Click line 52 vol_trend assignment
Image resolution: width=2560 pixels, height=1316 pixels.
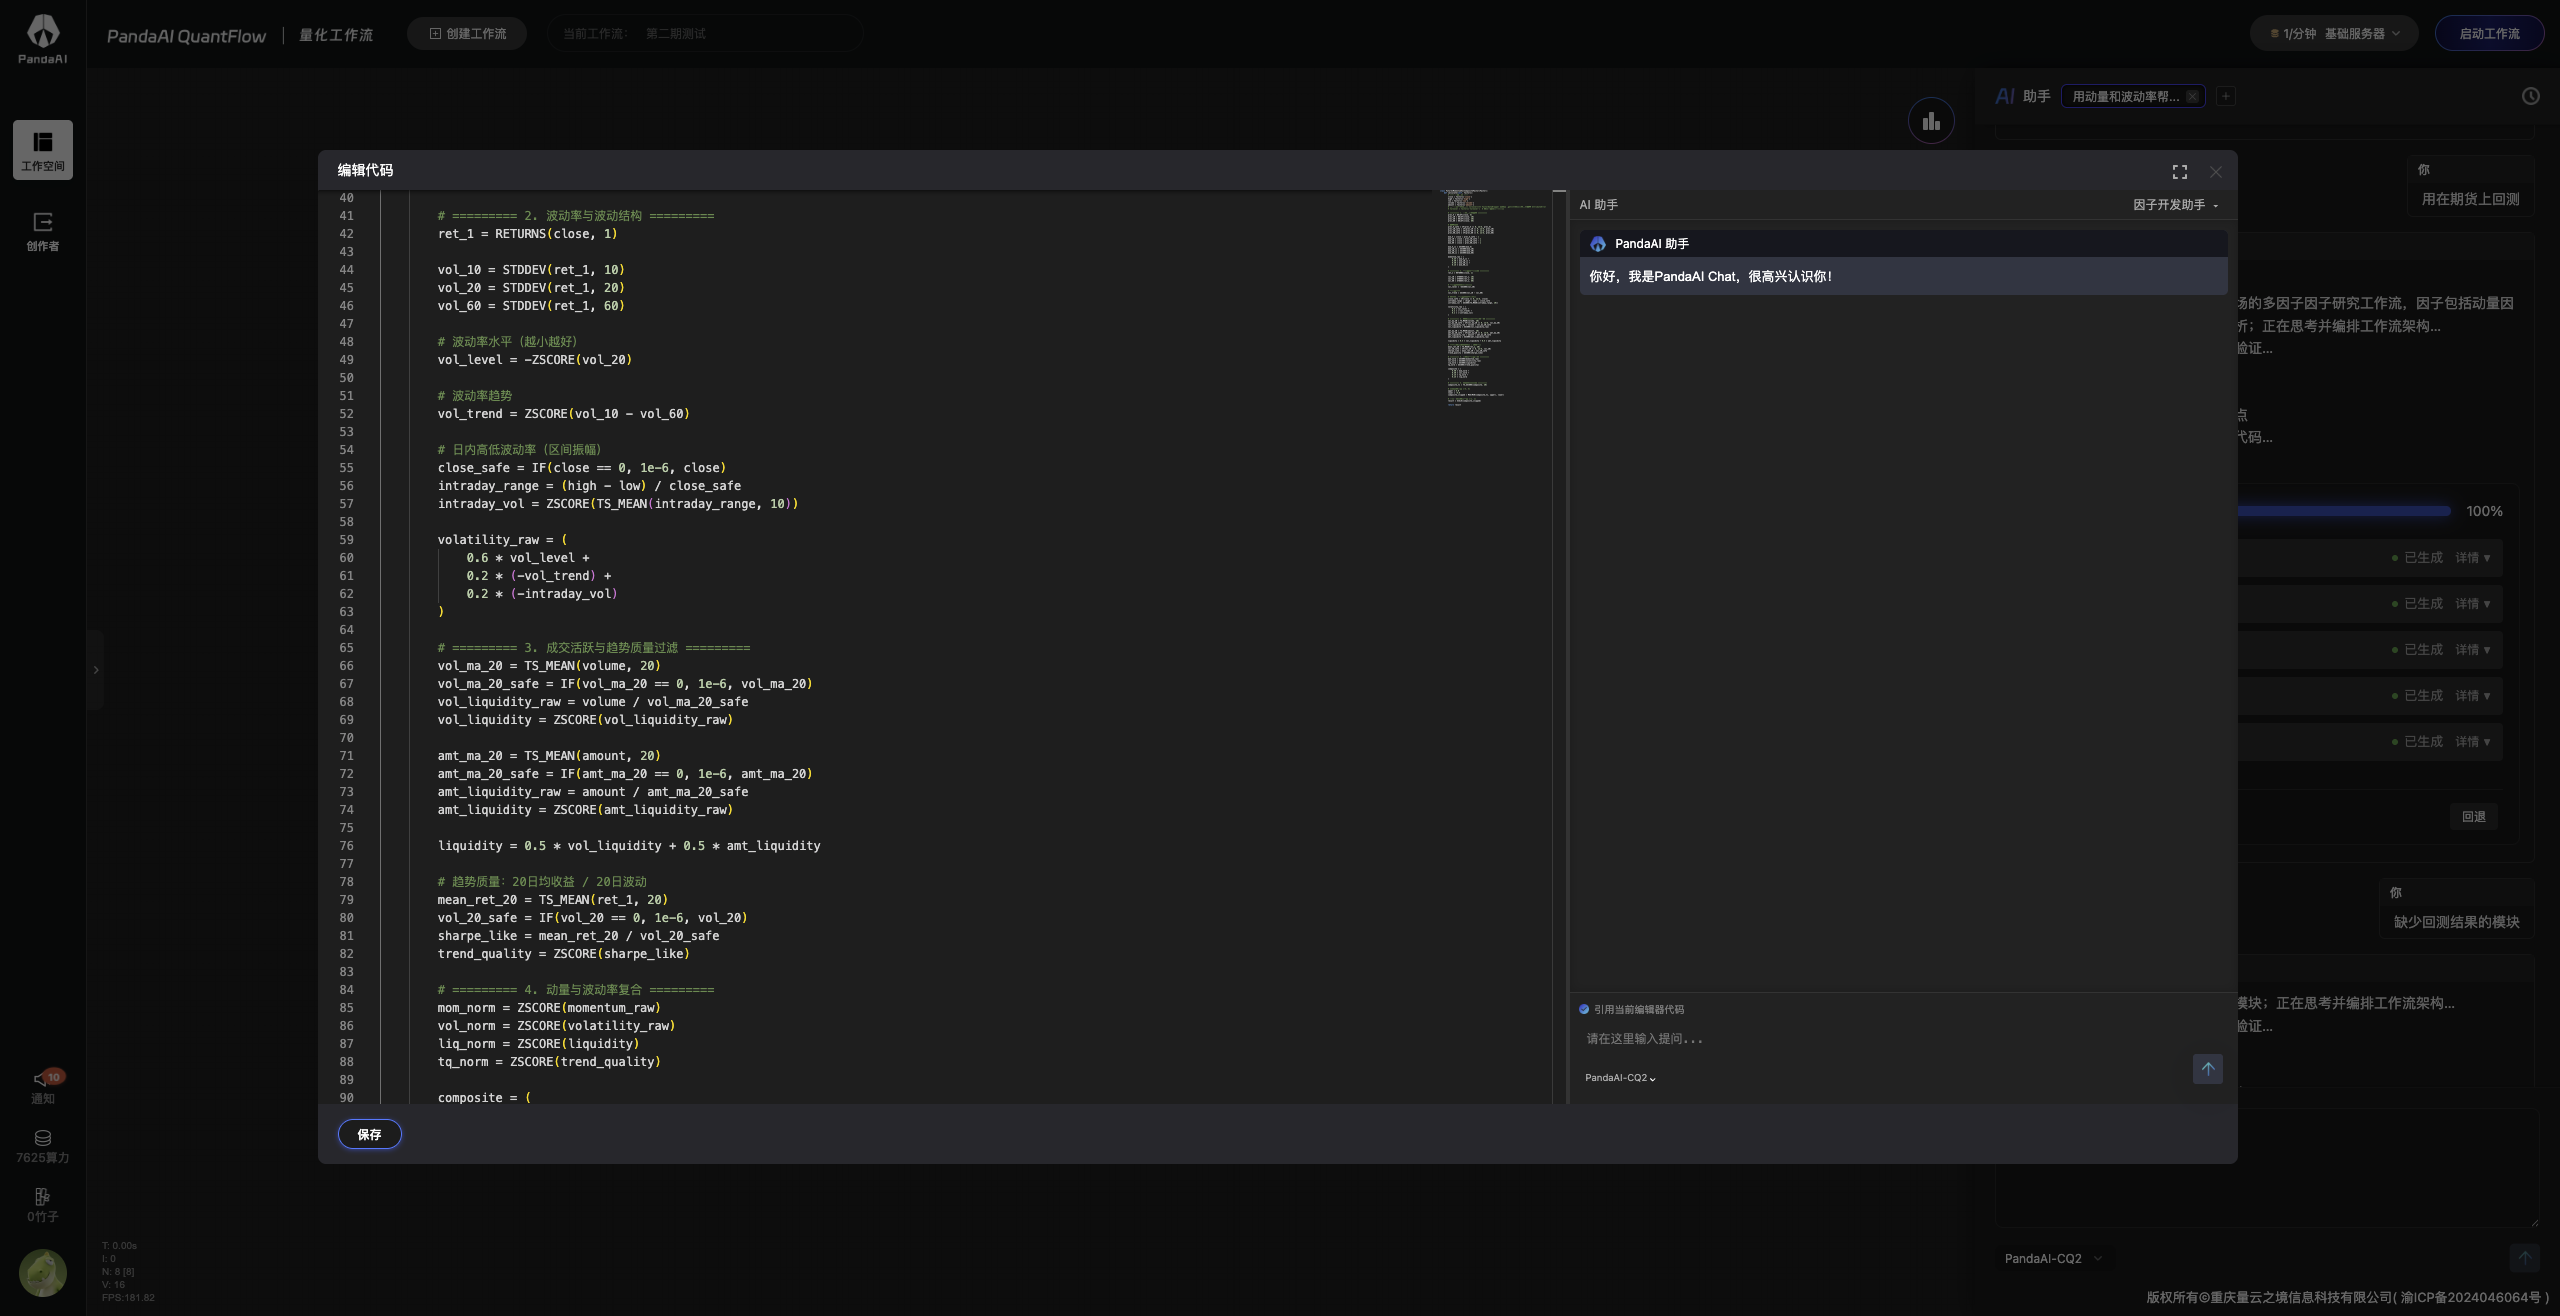(x=563, y=414)
